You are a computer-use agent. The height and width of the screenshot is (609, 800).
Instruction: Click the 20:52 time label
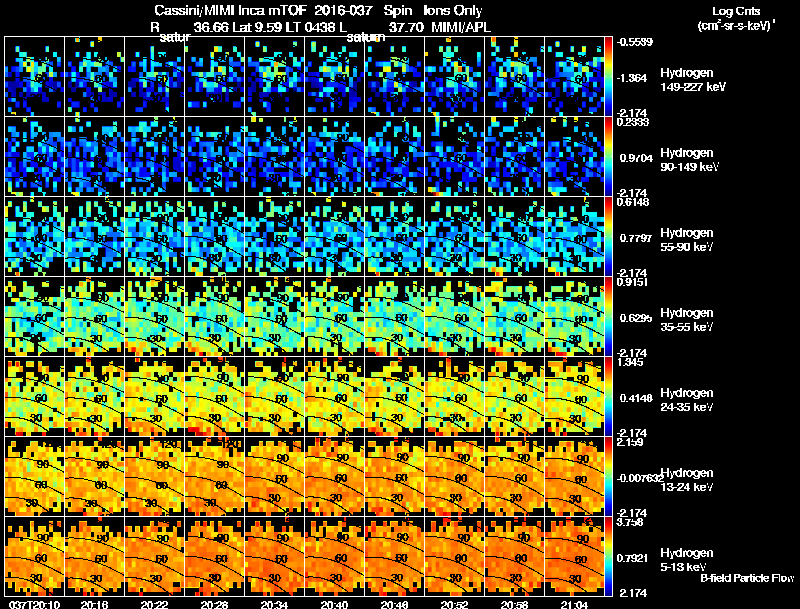455,604
